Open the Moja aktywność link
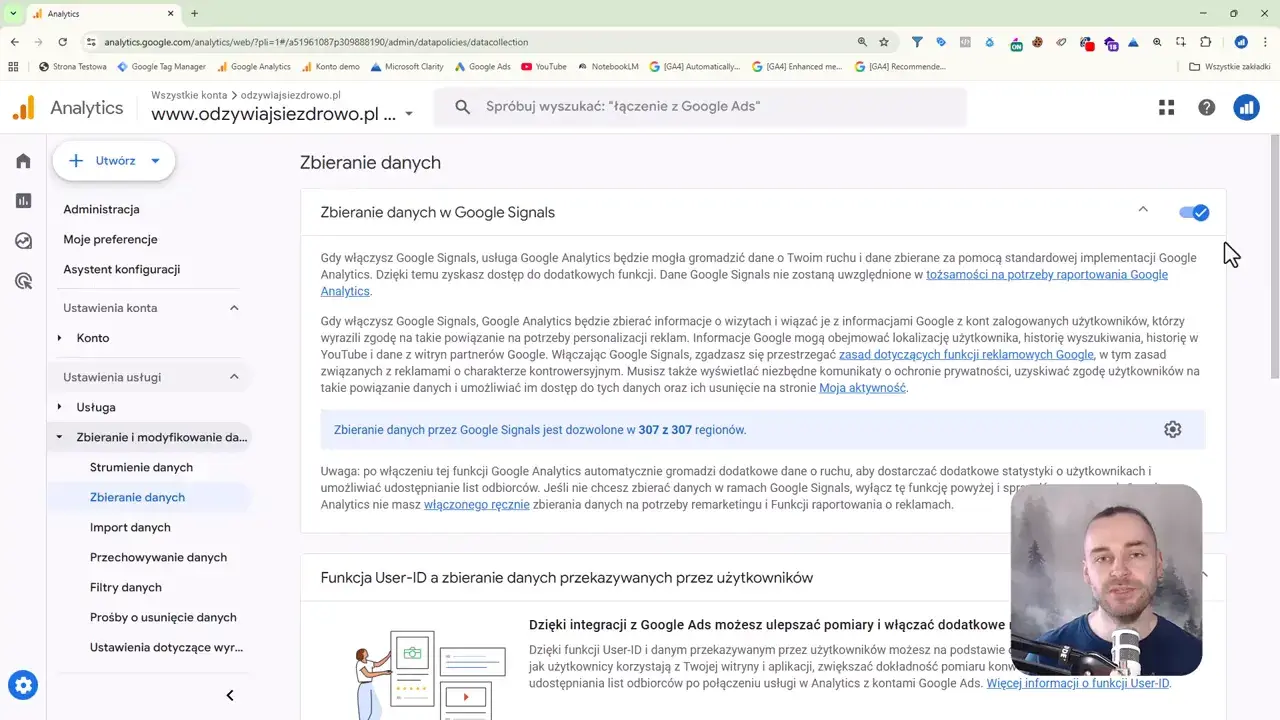 [x=862, y=387]
